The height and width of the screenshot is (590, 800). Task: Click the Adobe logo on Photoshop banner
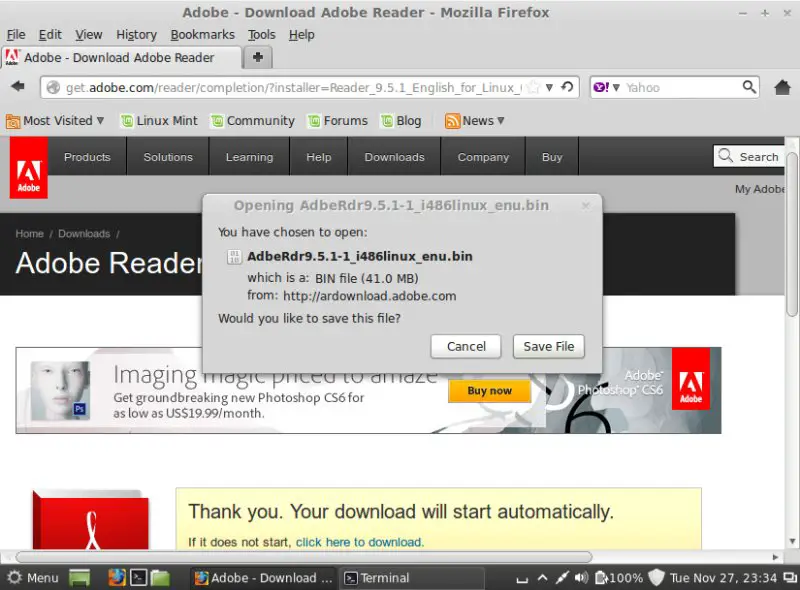click(x=691, y=379)
